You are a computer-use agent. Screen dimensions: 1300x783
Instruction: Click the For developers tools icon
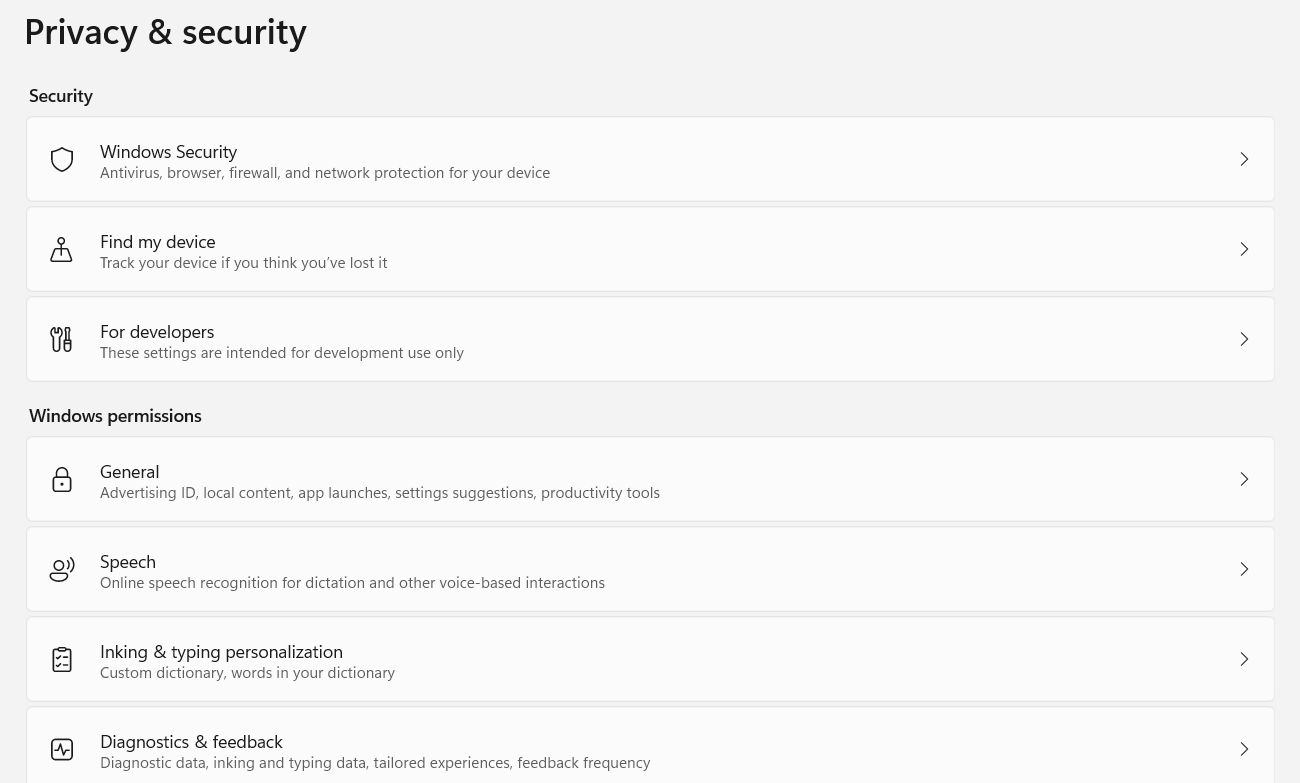tap(62, 339)
